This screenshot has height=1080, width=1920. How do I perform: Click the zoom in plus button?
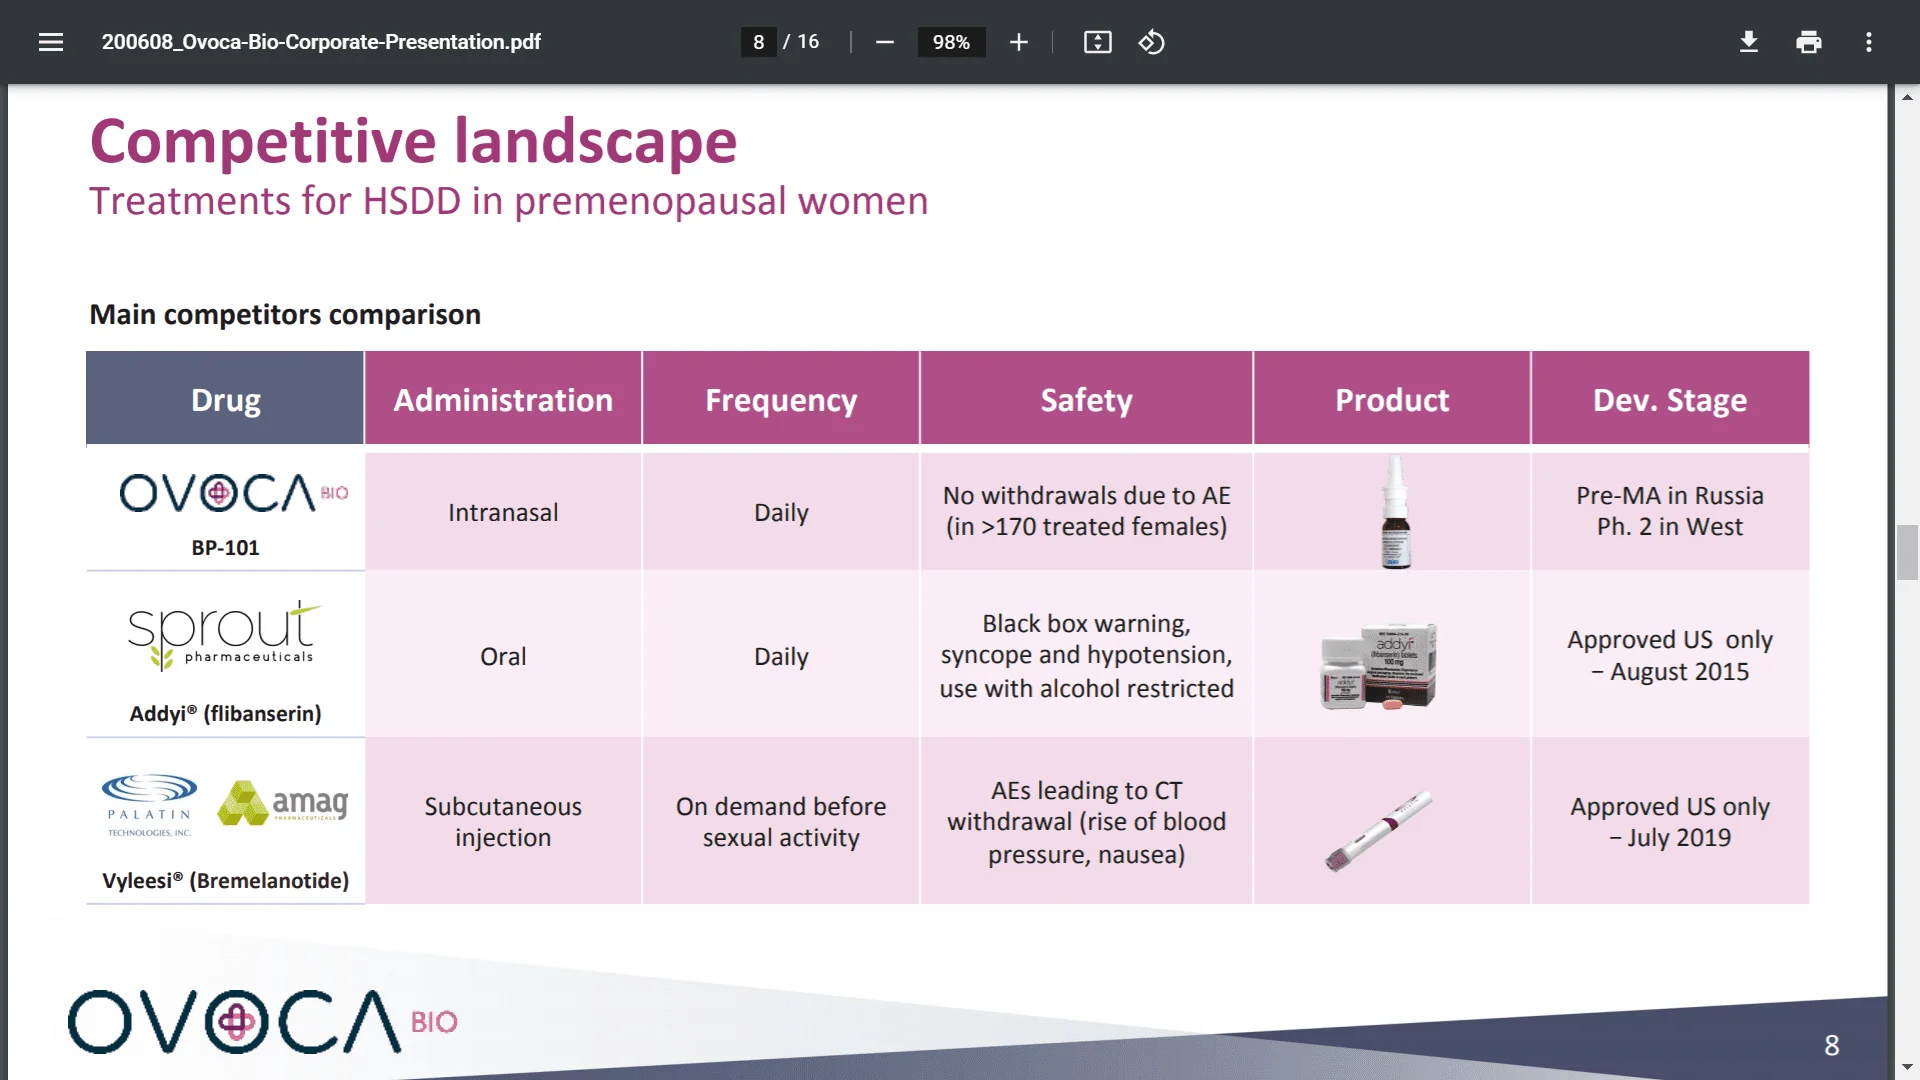pos(1018,42)
